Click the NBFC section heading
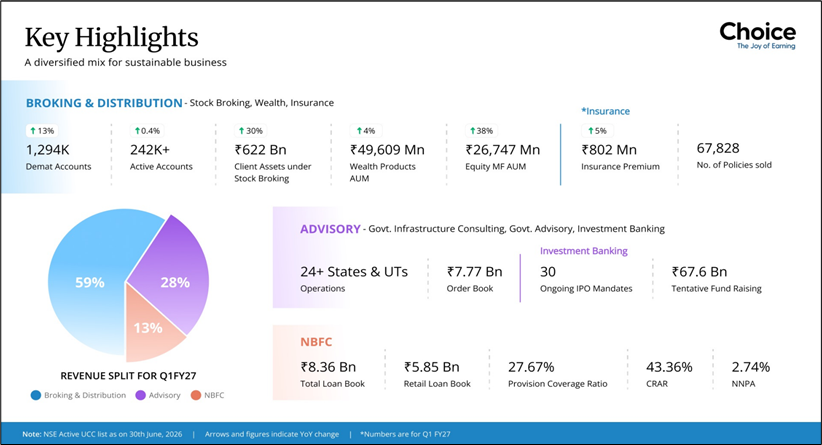 [316, 342]
